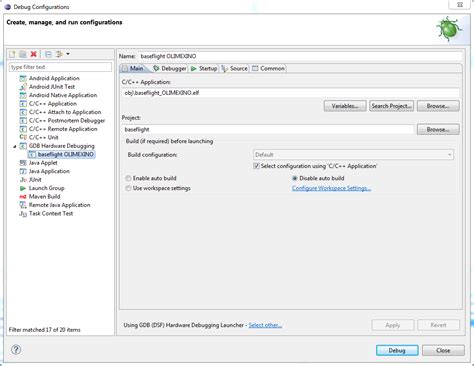
Task: Click the Duplicate launch configuration icon
Action: [x=23, y=54]
